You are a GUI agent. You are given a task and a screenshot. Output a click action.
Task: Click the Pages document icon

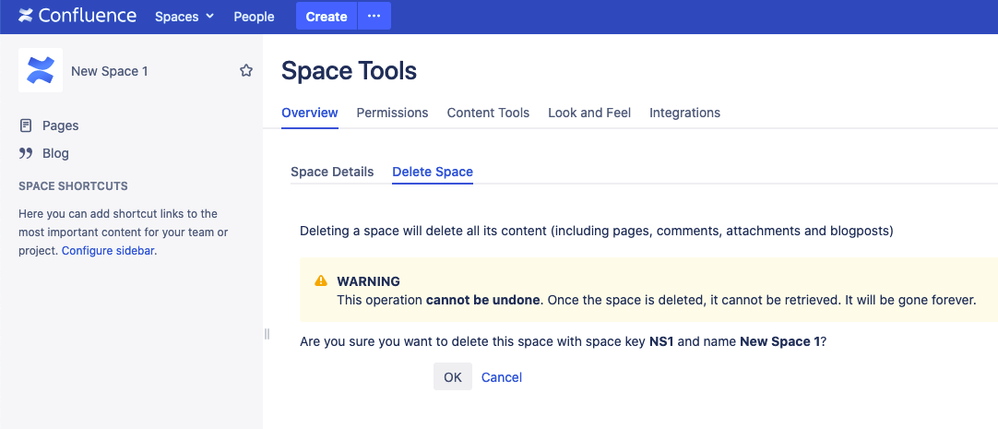pyautogui.click(x=25, y=125)
